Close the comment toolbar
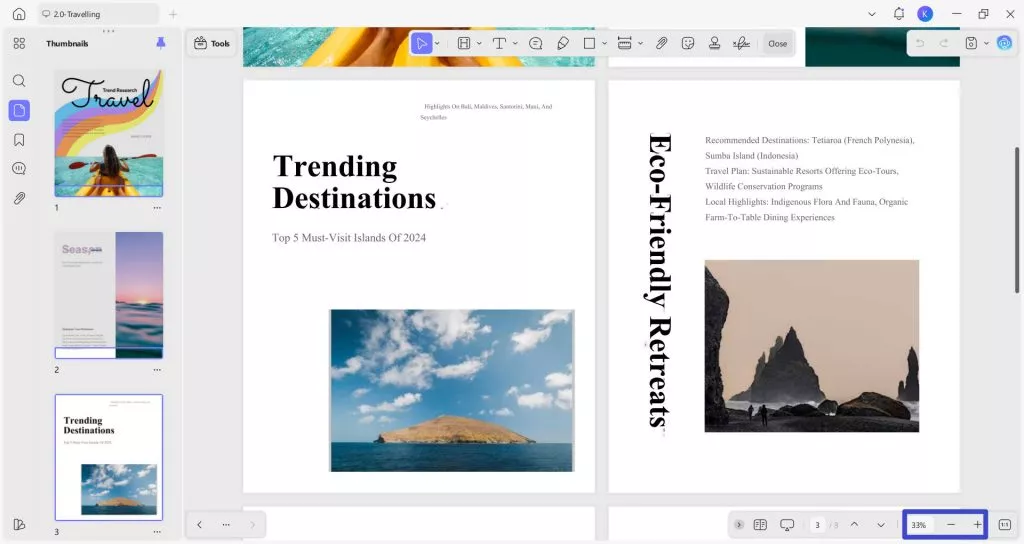The image size is (1024, 544). [777, 43]
